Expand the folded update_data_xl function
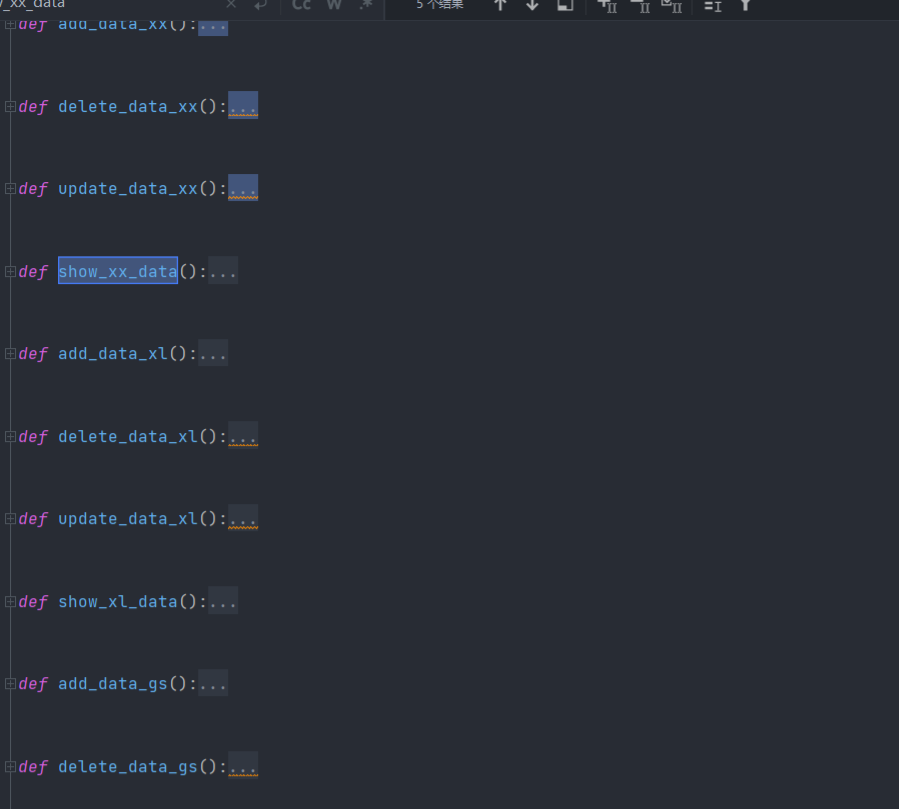The height and width of the screenshot is (809, 899). point(10,519)
